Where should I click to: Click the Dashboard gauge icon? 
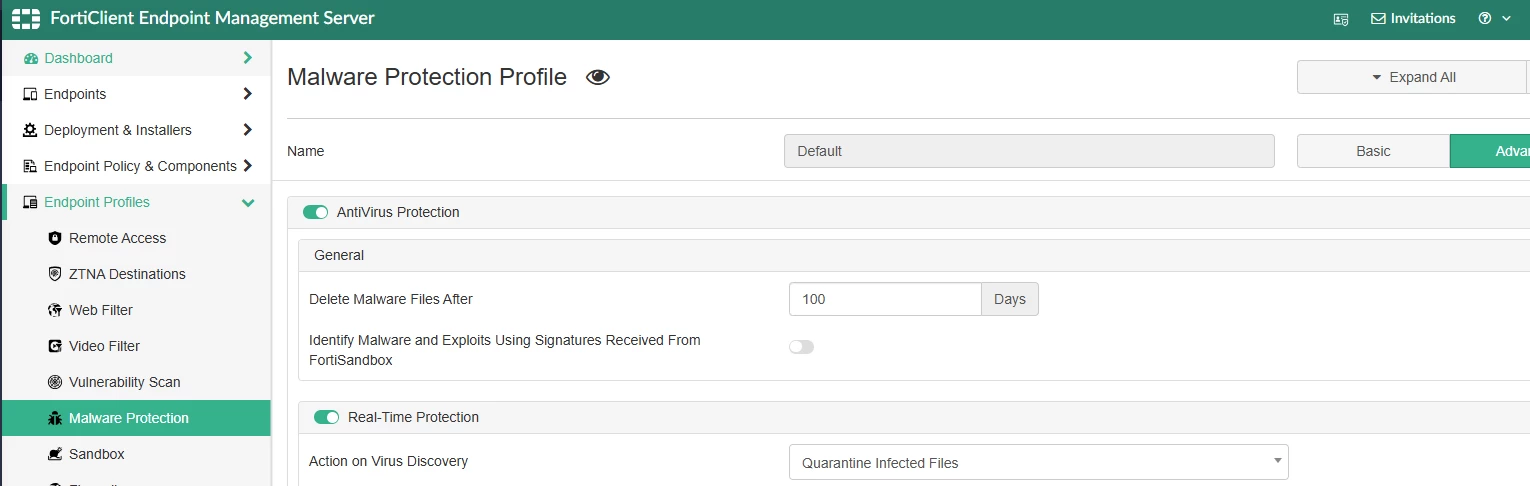[31, 58]
